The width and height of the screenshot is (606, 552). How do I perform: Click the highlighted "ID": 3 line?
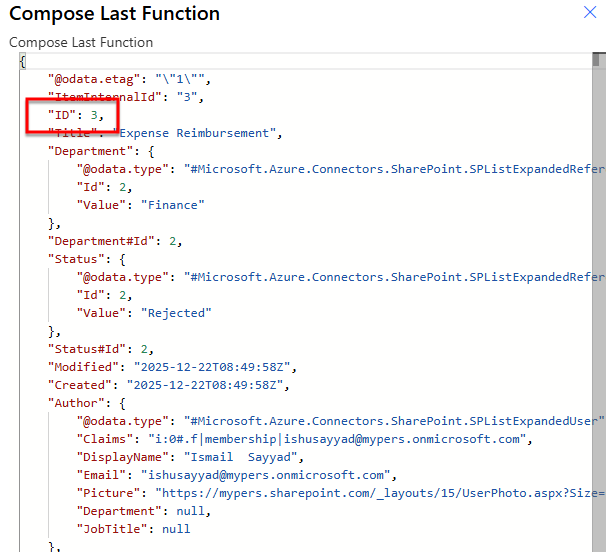(x=76, y=115)
